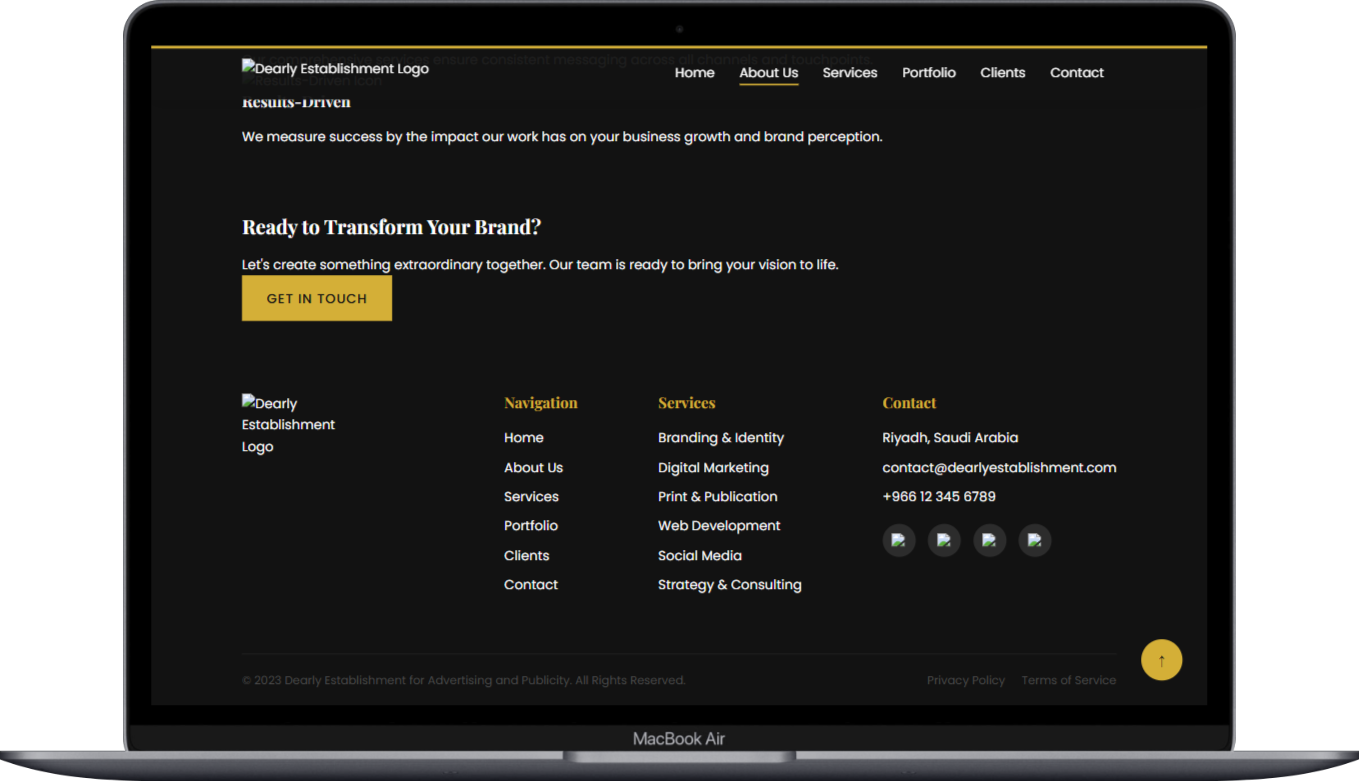The width and height of the screenshot is (1359, 781).
Task: Click the Dearly Establishment logo in header
Action: point(335,69)
